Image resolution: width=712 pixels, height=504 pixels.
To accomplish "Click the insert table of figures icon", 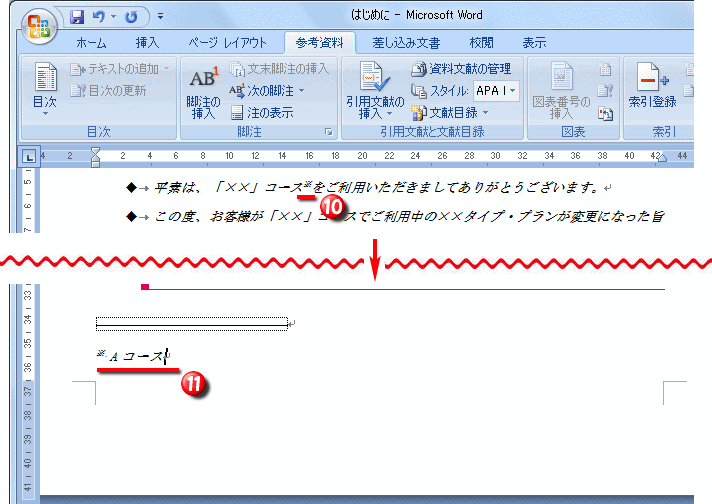I will tap(605, 69).
